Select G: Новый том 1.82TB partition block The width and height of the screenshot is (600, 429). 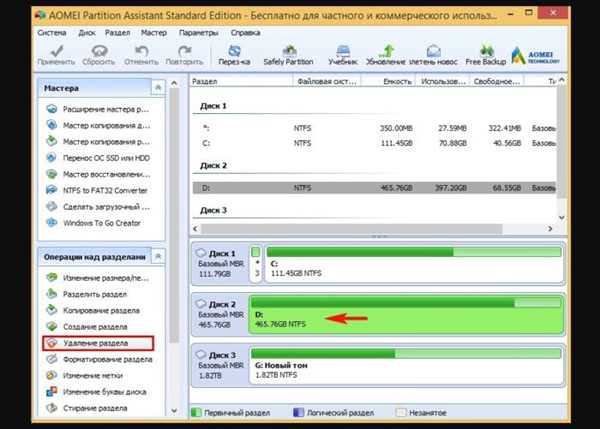(x=406, y=365)
